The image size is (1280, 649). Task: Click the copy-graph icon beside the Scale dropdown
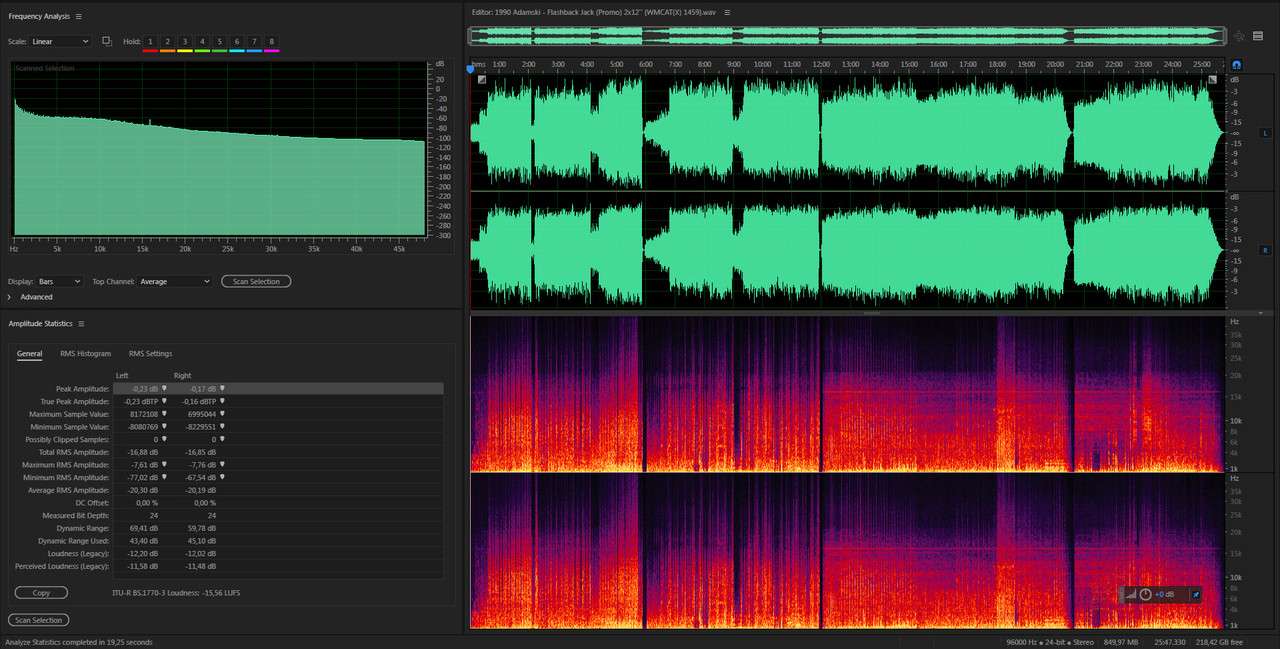pos(107,41)
